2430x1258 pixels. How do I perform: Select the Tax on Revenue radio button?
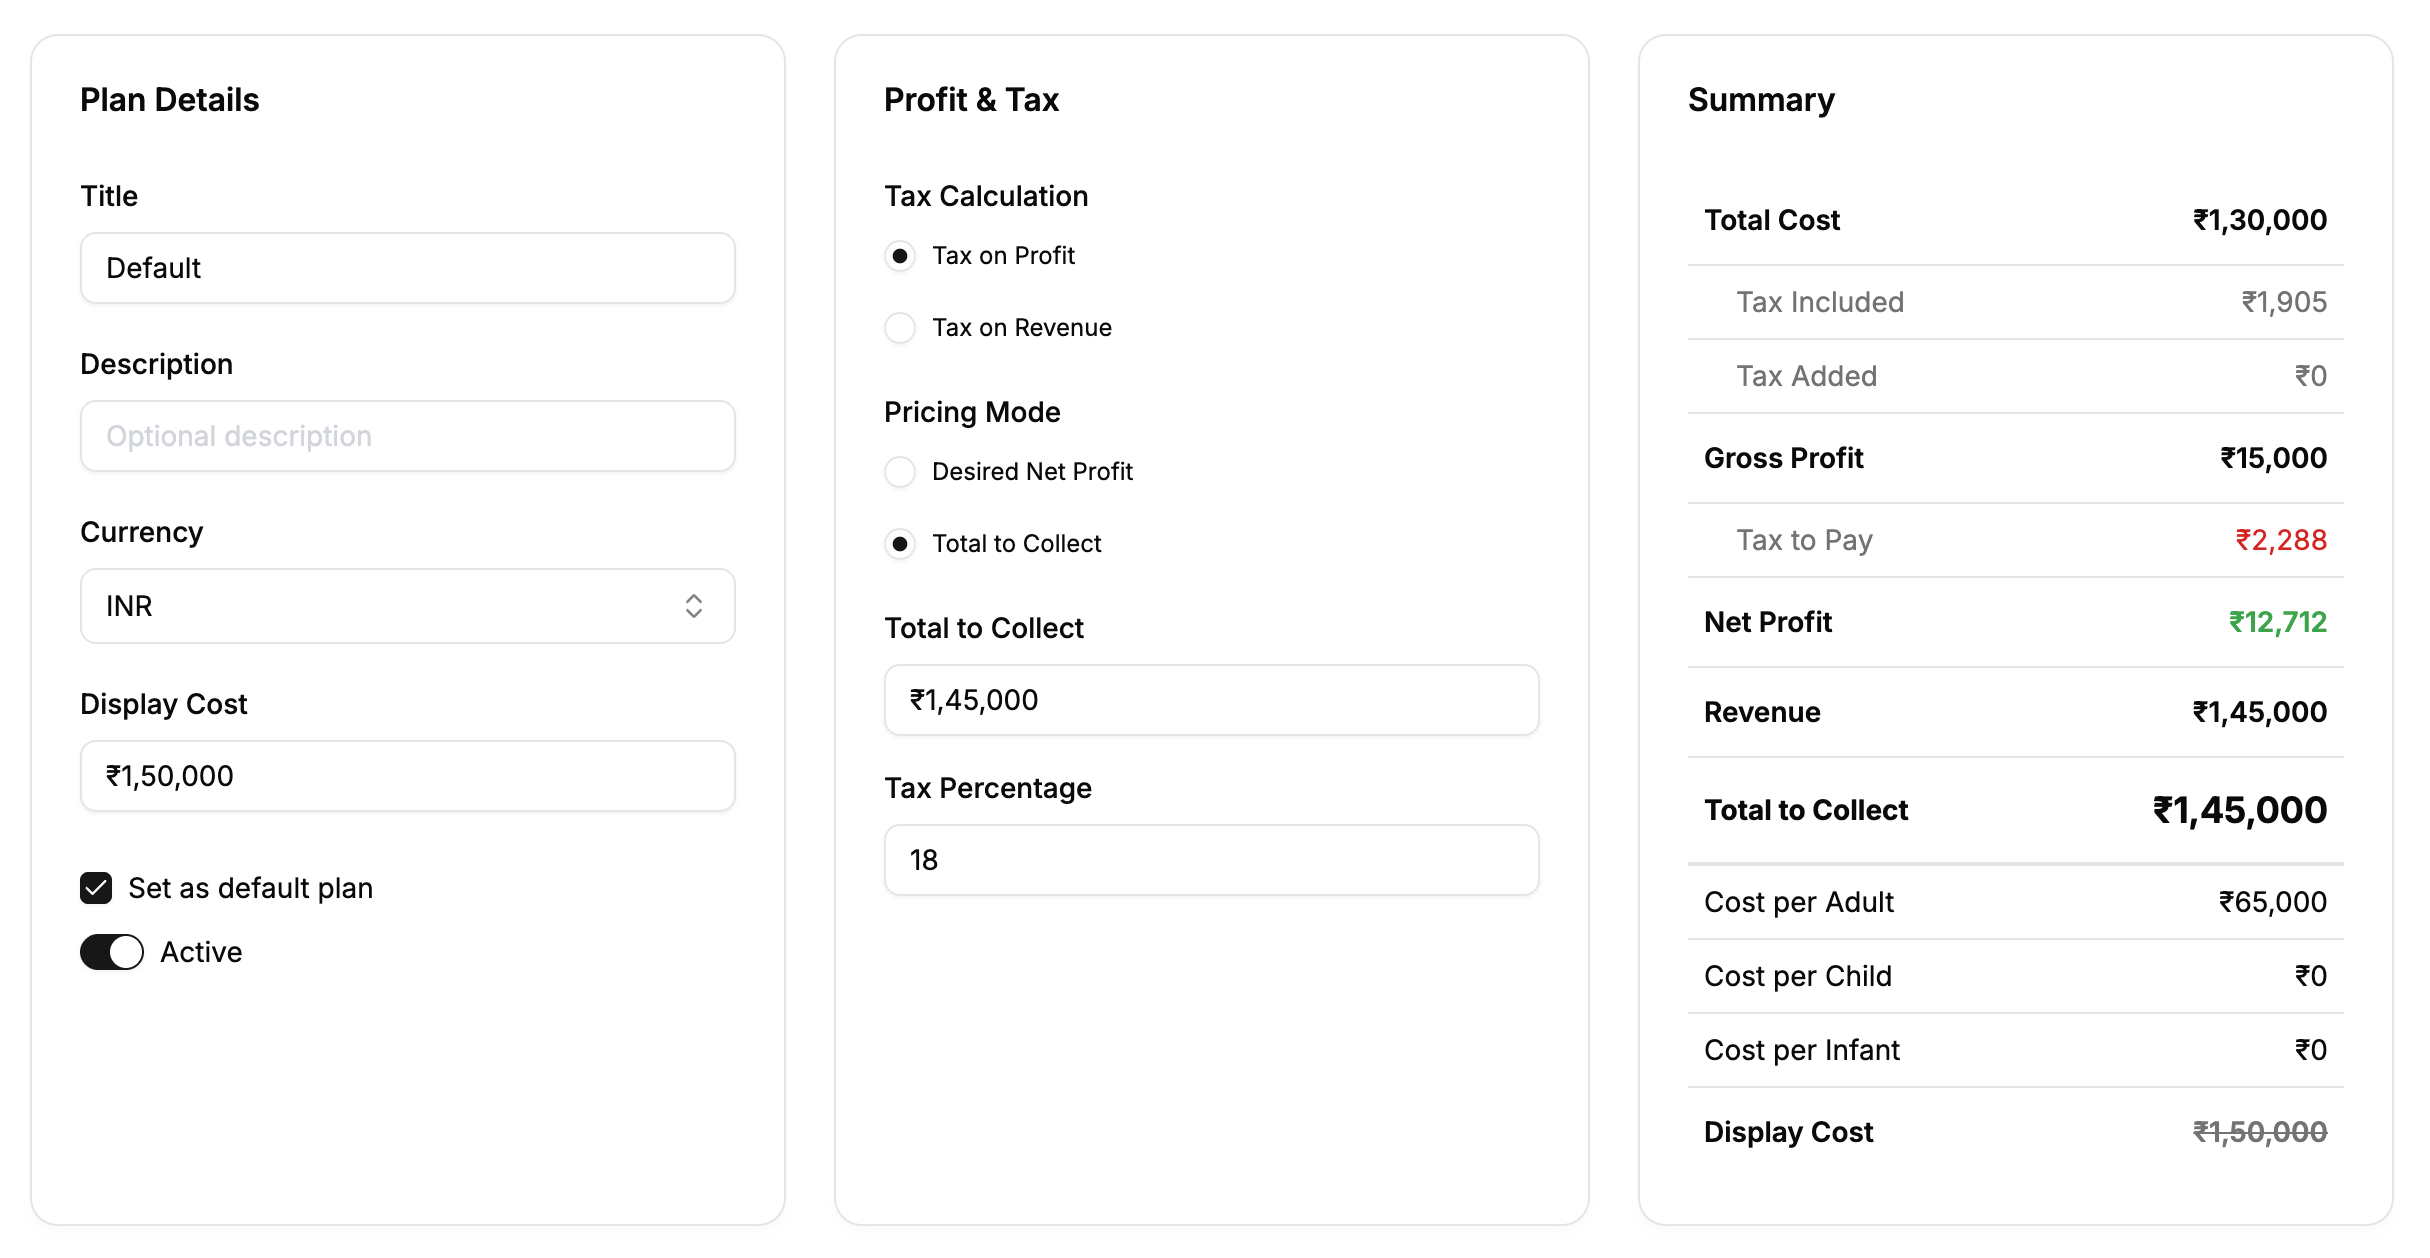point(900,327)
